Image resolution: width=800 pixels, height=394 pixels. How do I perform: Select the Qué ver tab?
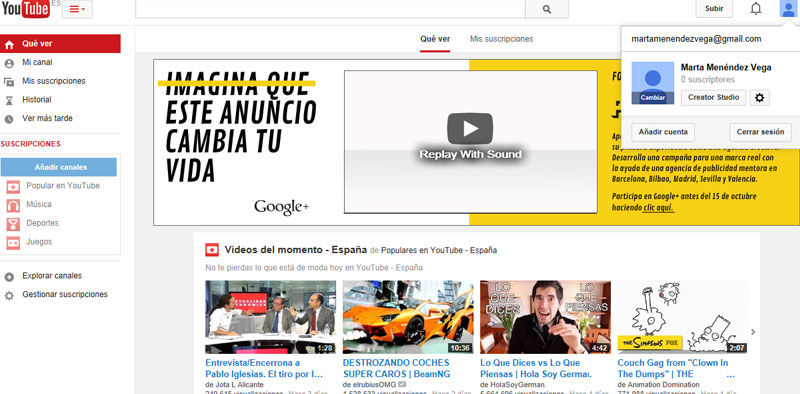pos(435,39)
